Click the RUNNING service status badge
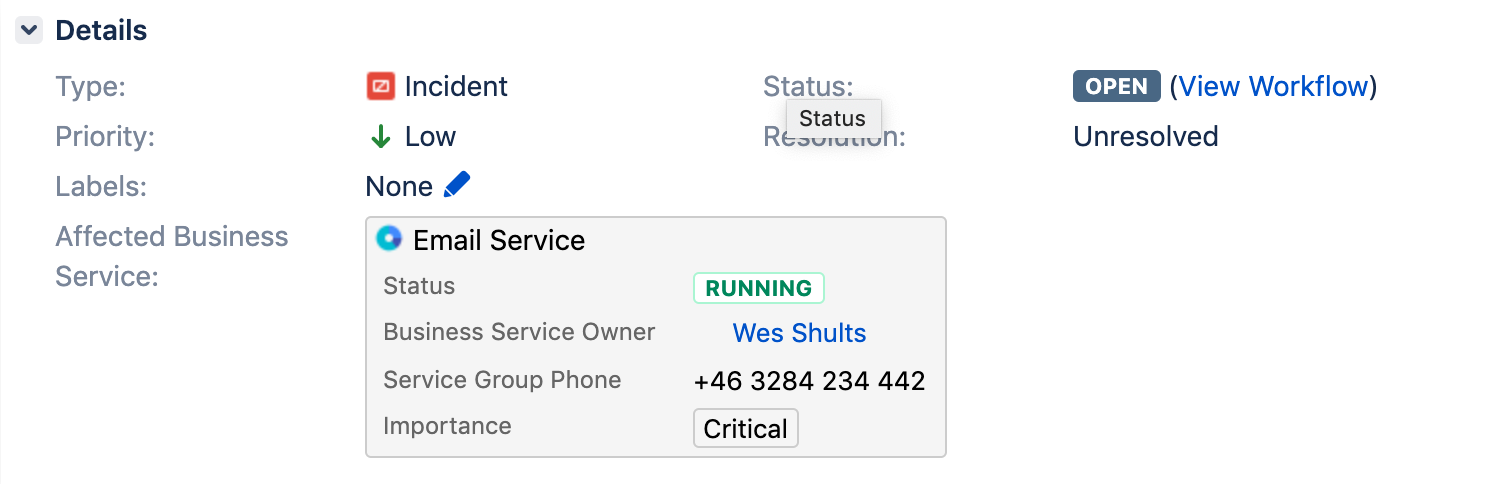 click(x=759, y=288)
